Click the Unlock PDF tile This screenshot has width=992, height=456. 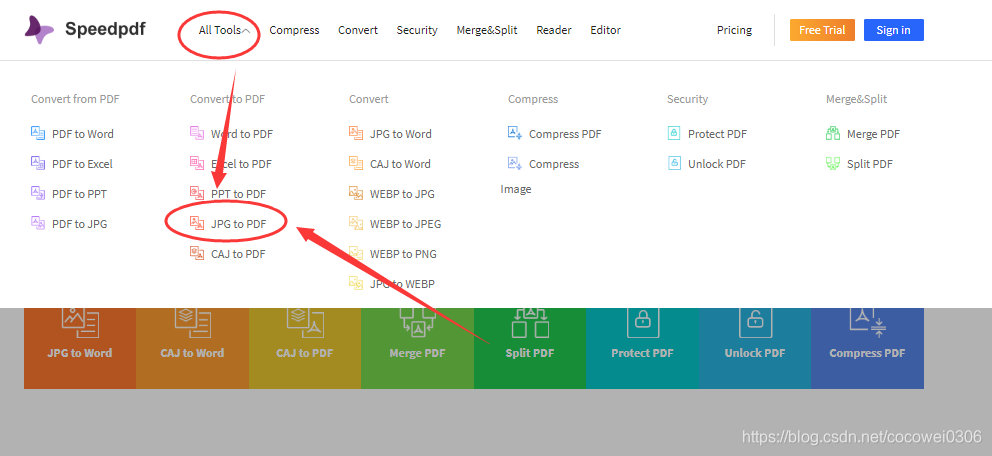coord(755,348)
